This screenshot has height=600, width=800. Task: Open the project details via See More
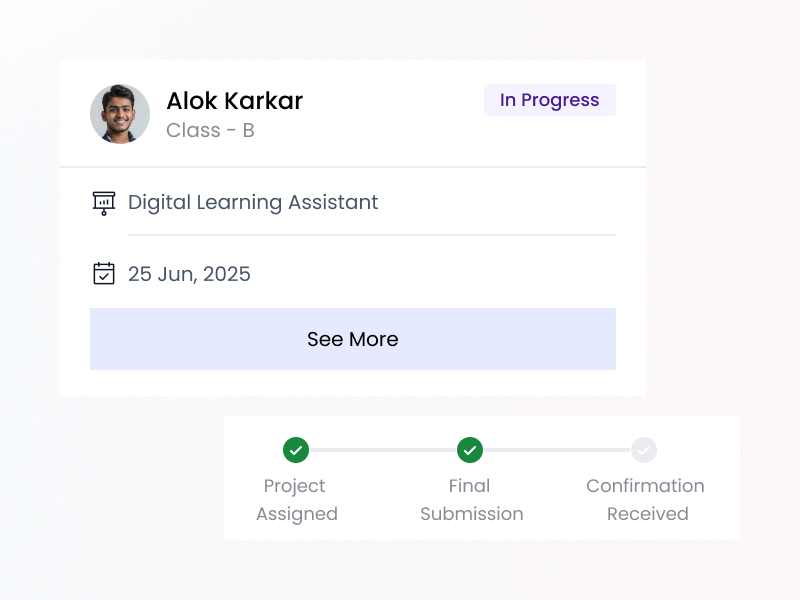click(352, 339)
